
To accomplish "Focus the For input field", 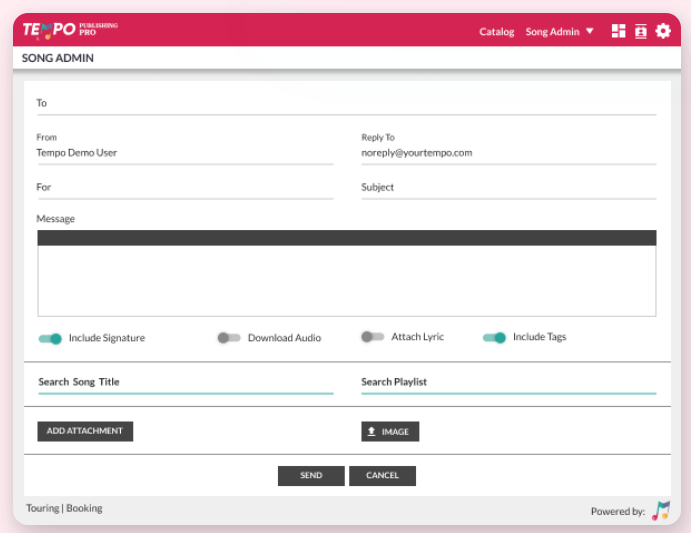I will pos(186,188).
